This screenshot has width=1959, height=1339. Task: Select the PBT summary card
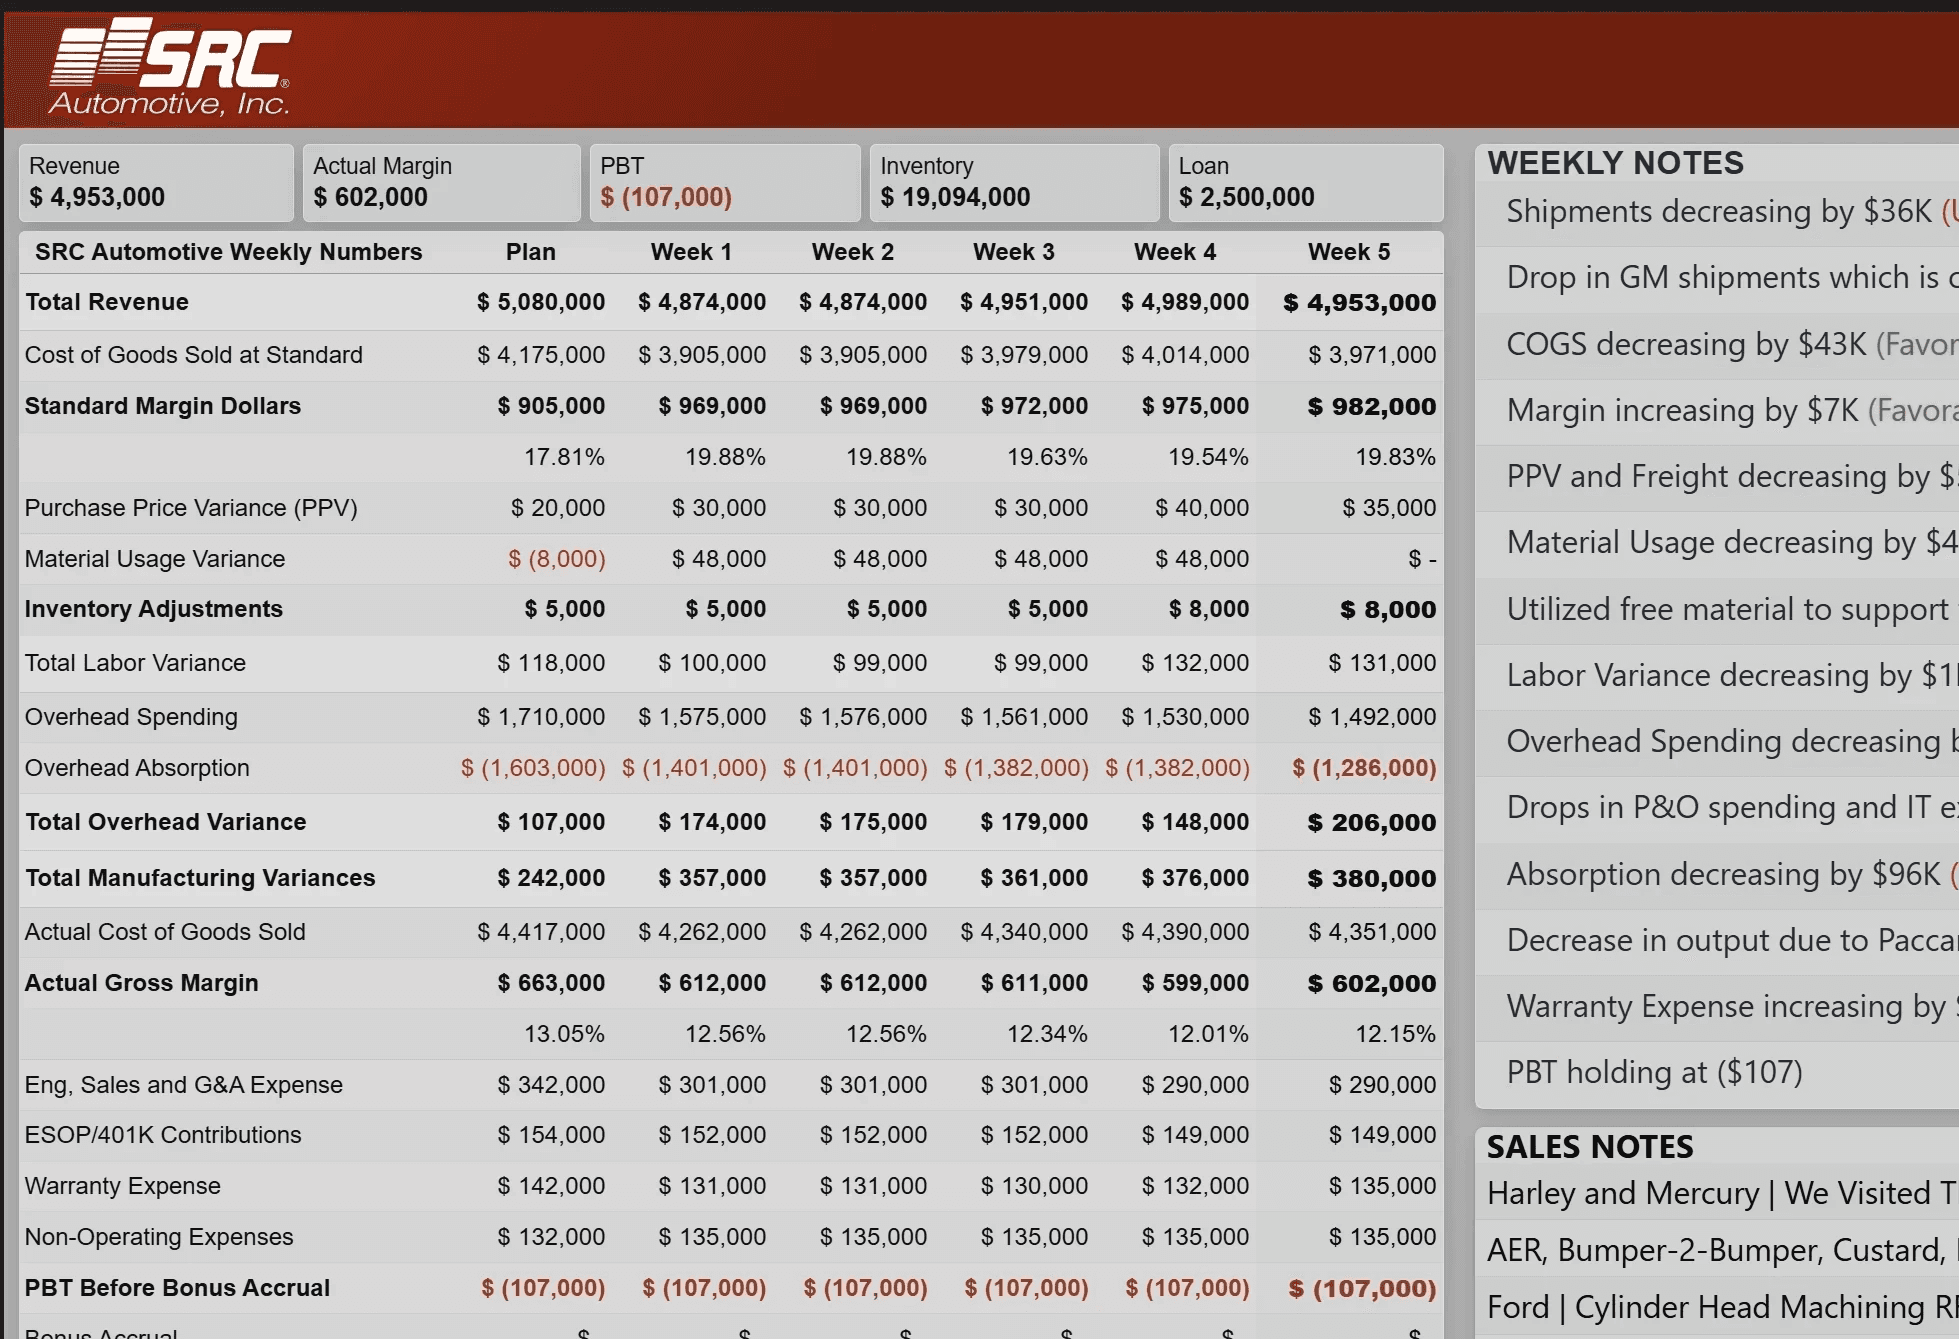724,182
